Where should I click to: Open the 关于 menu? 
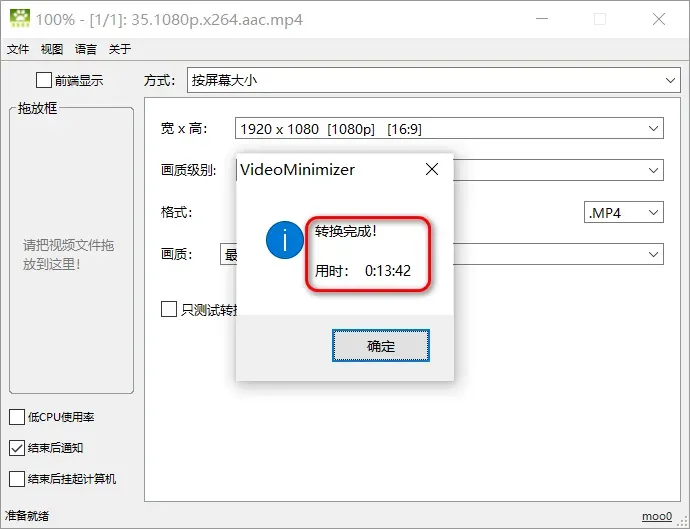pos(120,49)
